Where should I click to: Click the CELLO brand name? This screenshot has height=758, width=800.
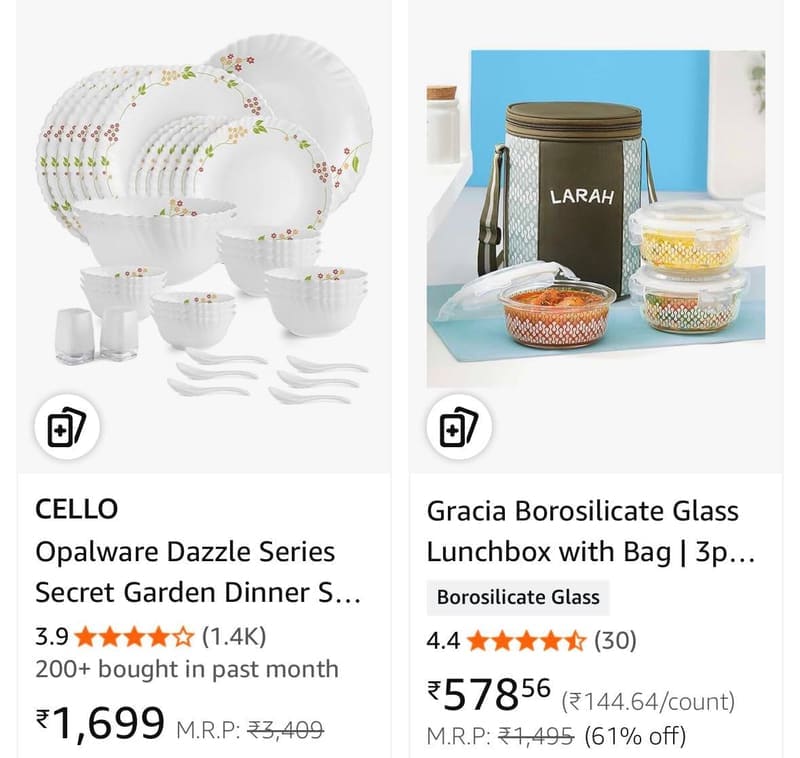pos(77,509)
